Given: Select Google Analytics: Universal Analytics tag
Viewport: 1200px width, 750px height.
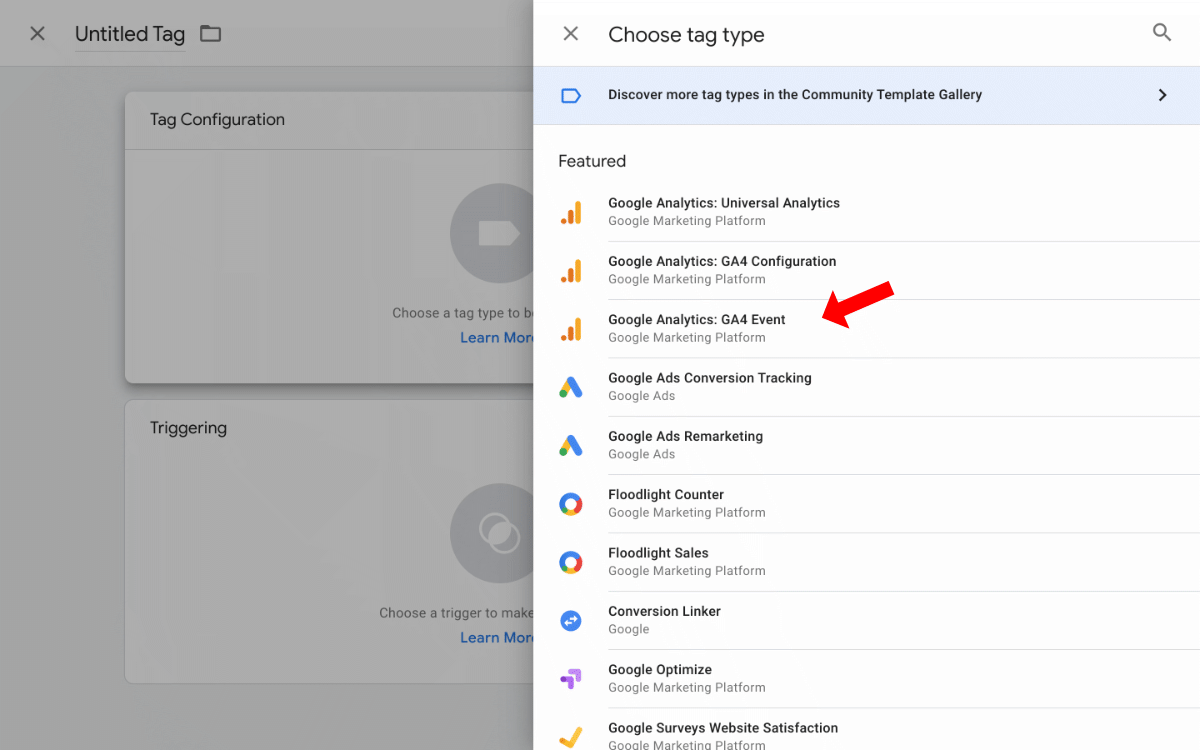Looking at the screenshot, I should [867, 212].
